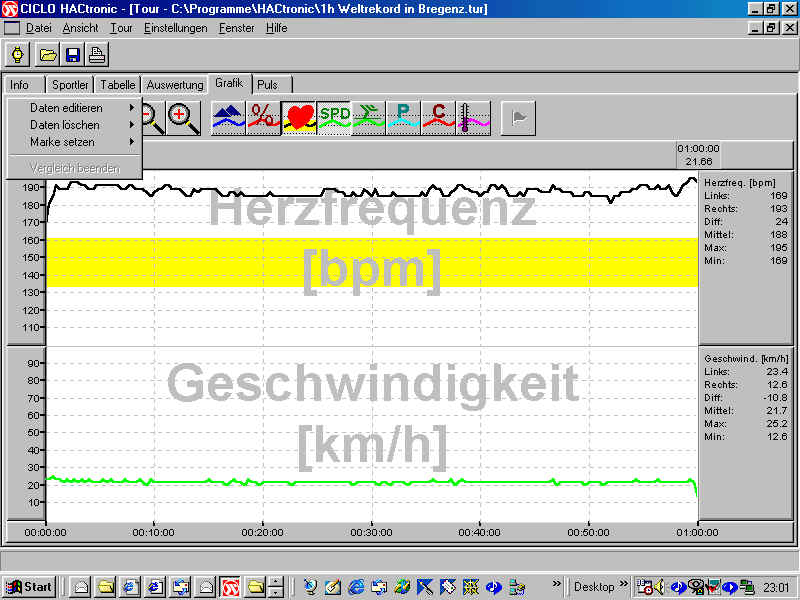Click the Windows Start button
Viewport: 800px width, 600px height.
tap(29, 587)
